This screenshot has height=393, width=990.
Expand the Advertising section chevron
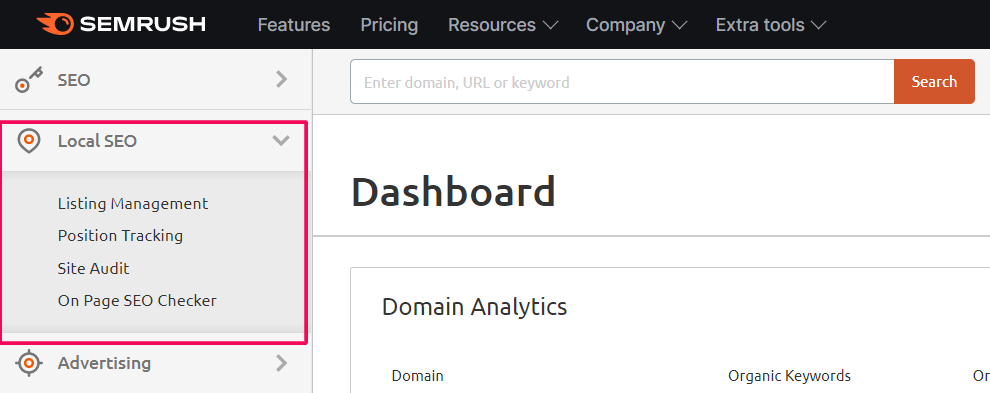point(282,363)
